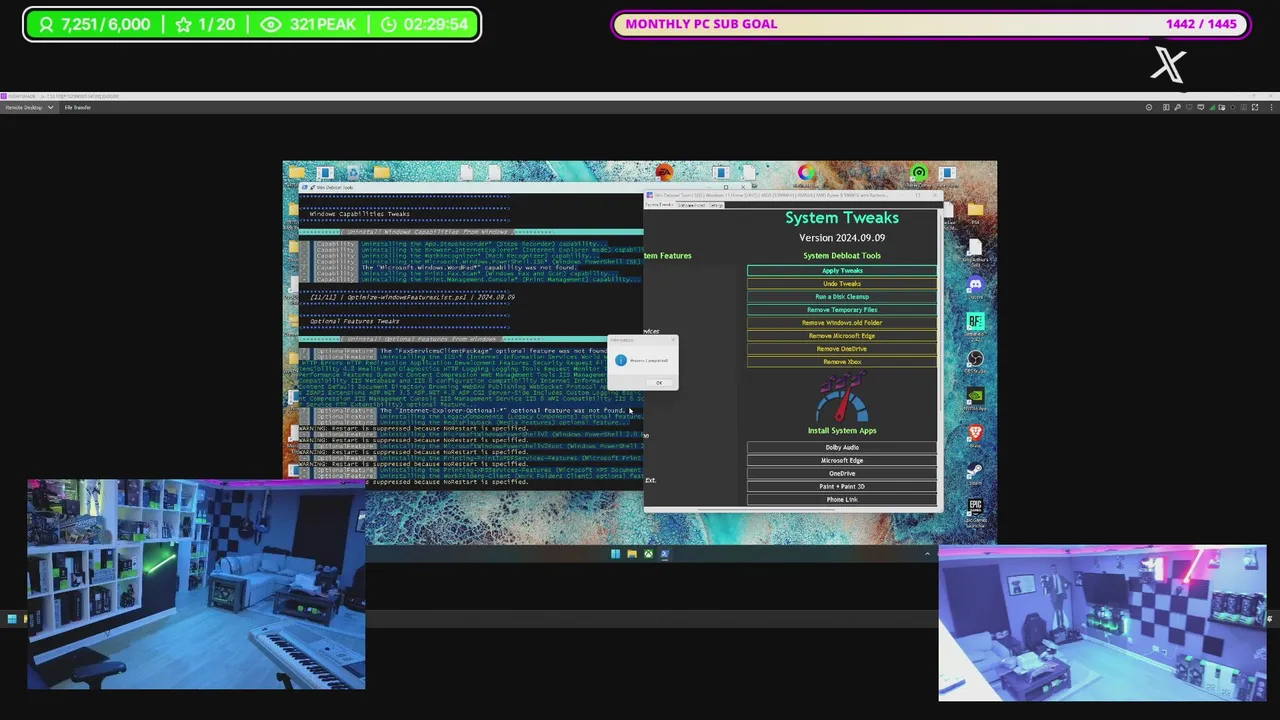Run a Disk Cleanup

click(842, 297)
